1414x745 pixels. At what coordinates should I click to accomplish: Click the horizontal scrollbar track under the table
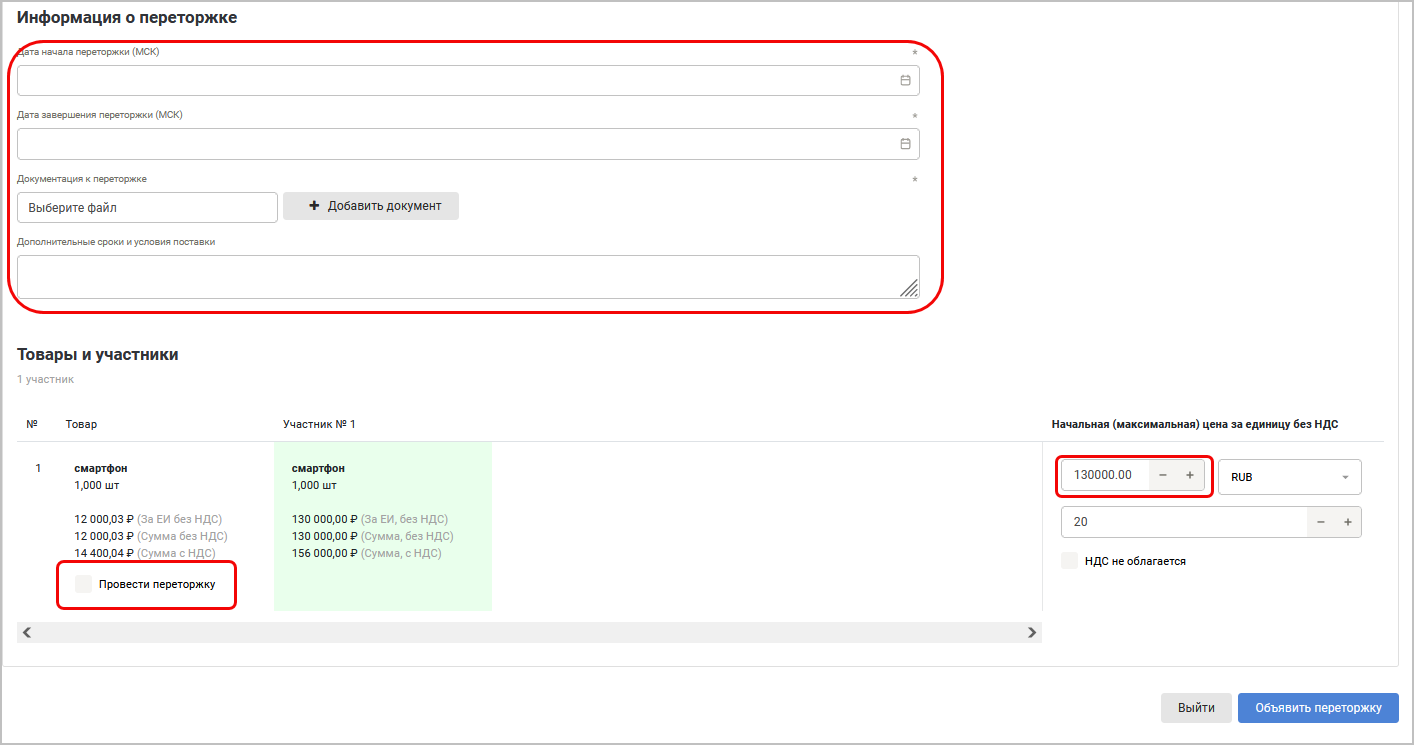(x=528, y=632)
